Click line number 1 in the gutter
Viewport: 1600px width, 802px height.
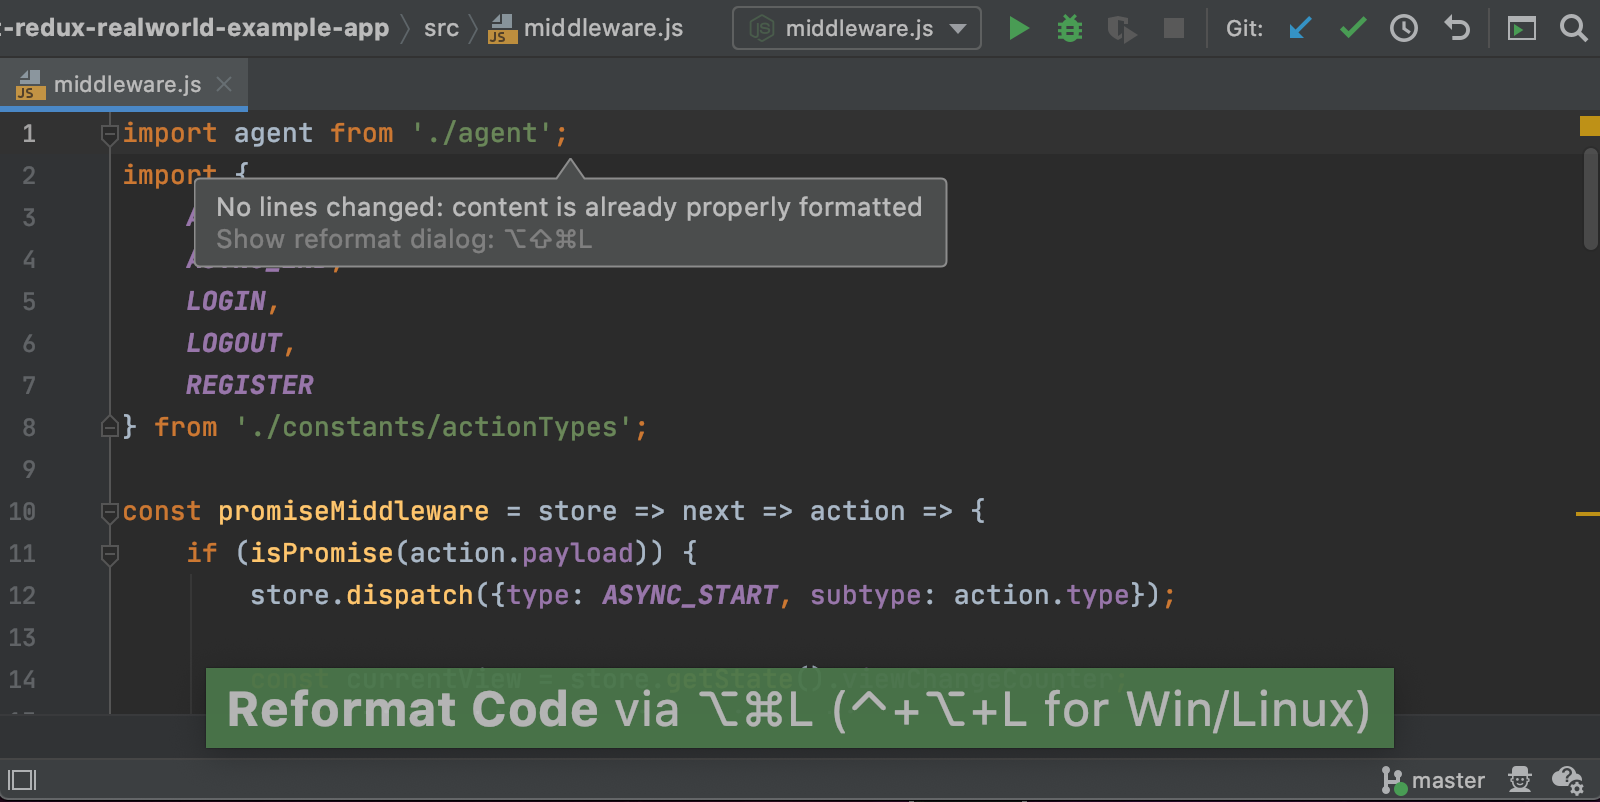(x=29, y=134)
